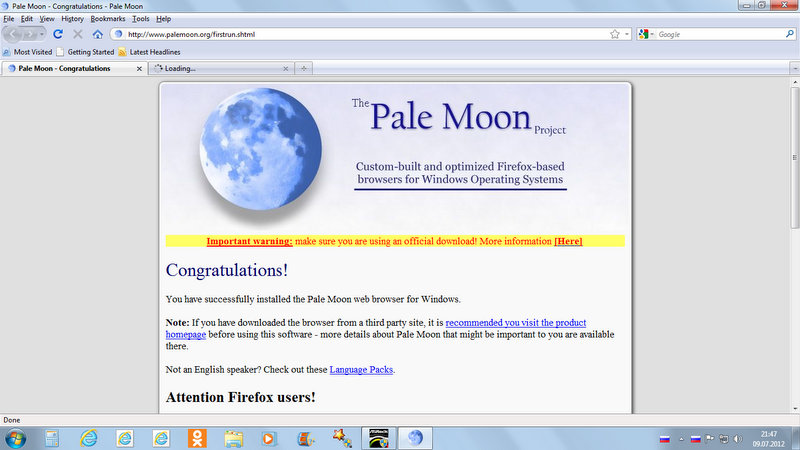Open the Calculator taskbar icon
The width and height of the screenshot is (800, 450).
pos(52,438)
